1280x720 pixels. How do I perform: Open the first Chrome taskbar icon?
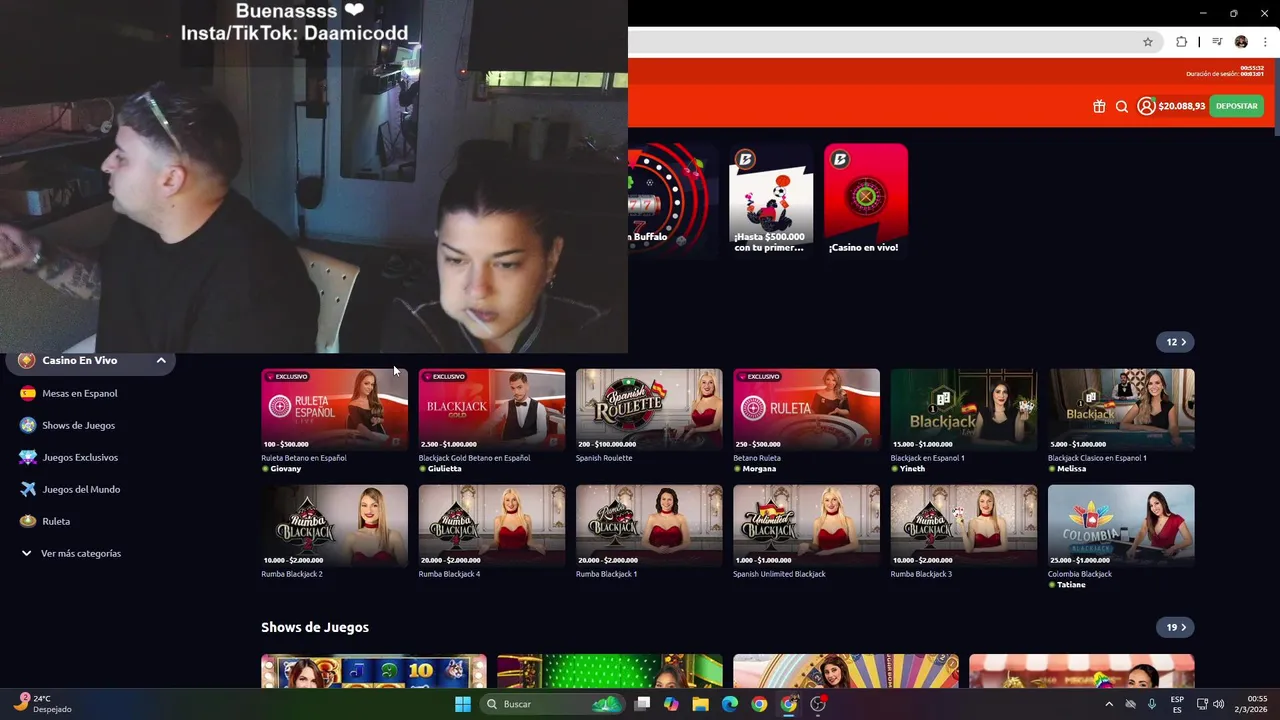(759, 704)
